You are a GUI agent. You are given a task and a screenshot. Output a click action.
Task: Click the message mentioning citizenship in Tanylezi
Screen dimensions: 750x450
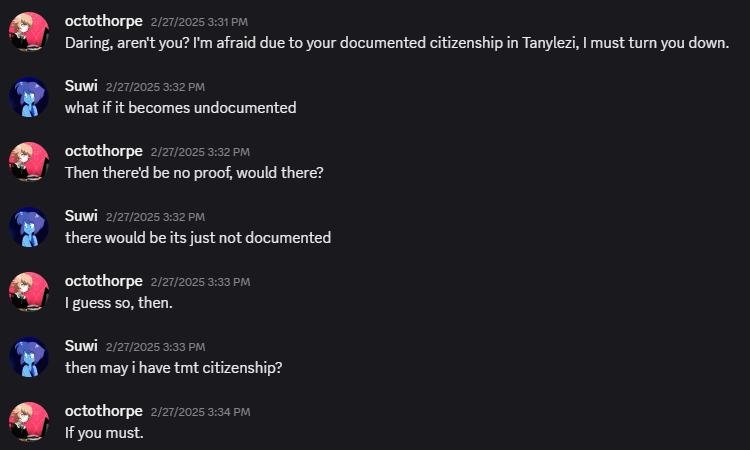click(x=397, y=43)
